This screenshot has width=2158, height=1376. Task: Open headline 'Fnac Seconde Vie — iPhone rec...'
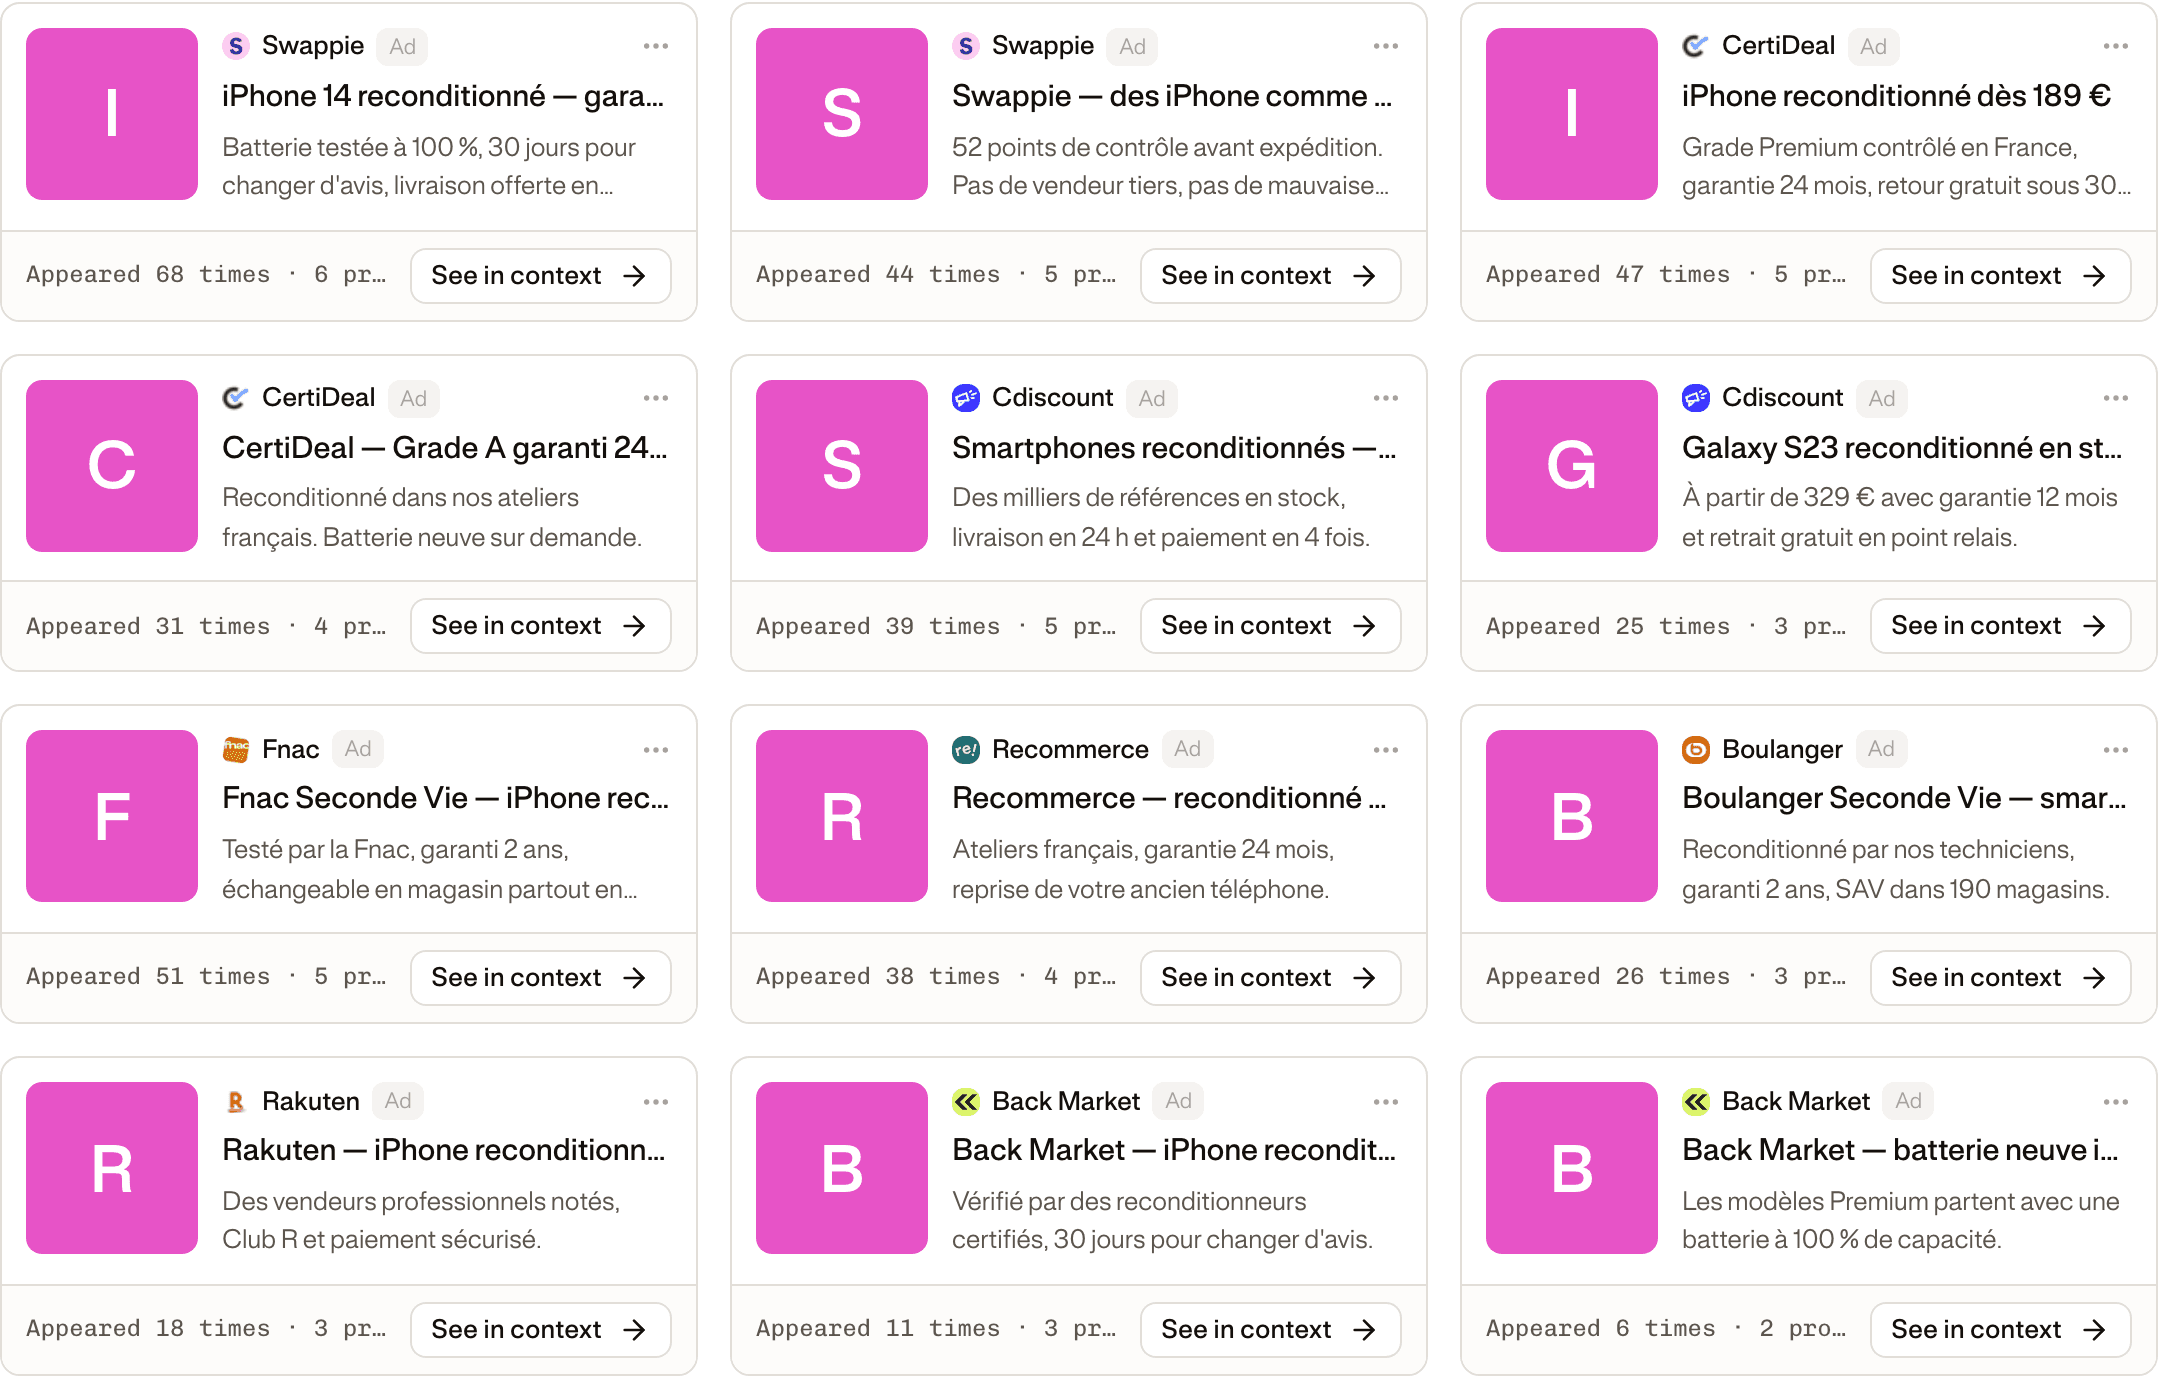(x=446, y=798)
